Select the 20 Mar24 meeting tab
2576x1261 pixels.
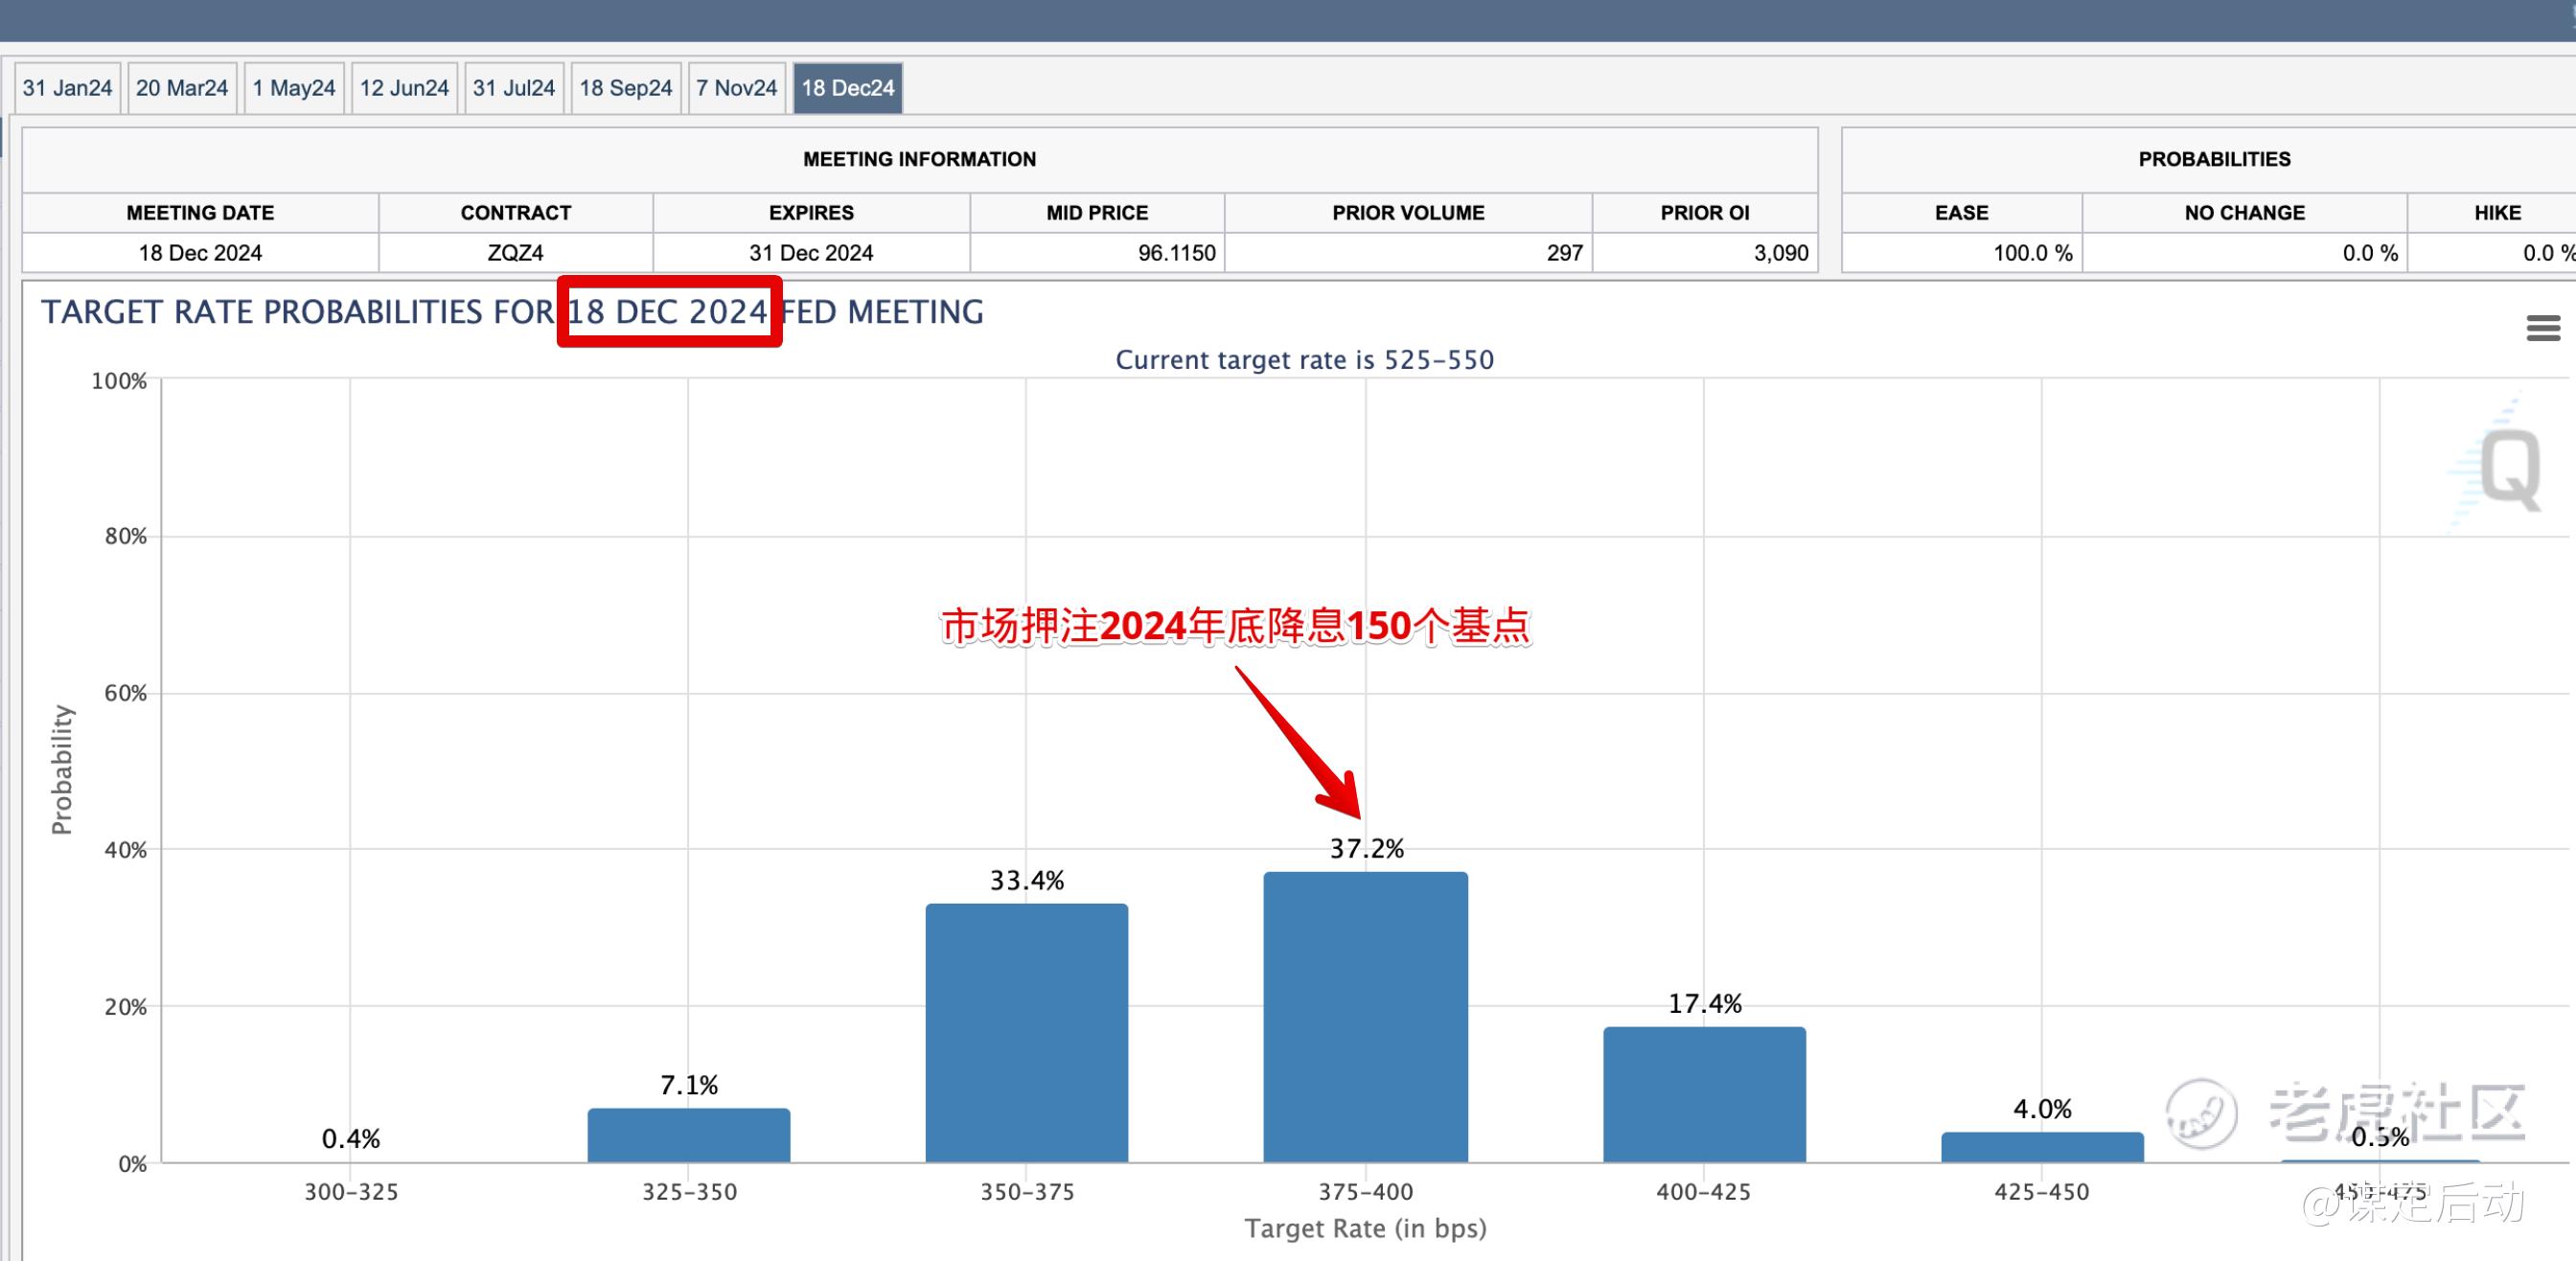click(182, 88)
